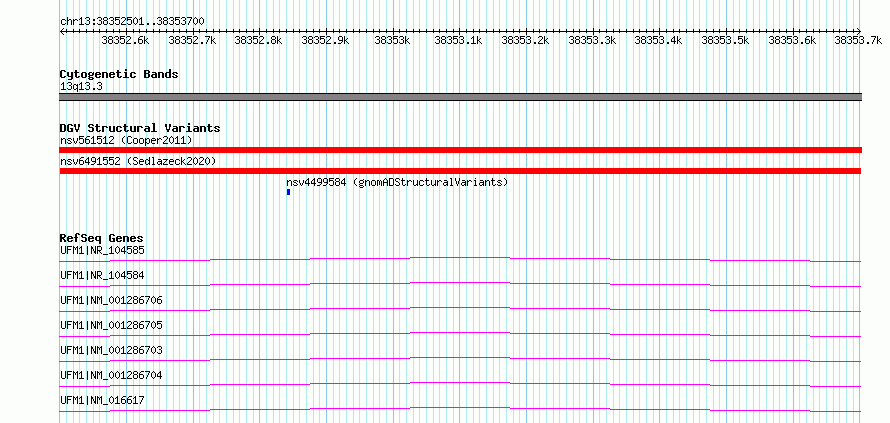Open variant nsv4499584 (gnomADStructuralVariants) label
This screenshot has width=890, height=423.
(x=397, y=182)
